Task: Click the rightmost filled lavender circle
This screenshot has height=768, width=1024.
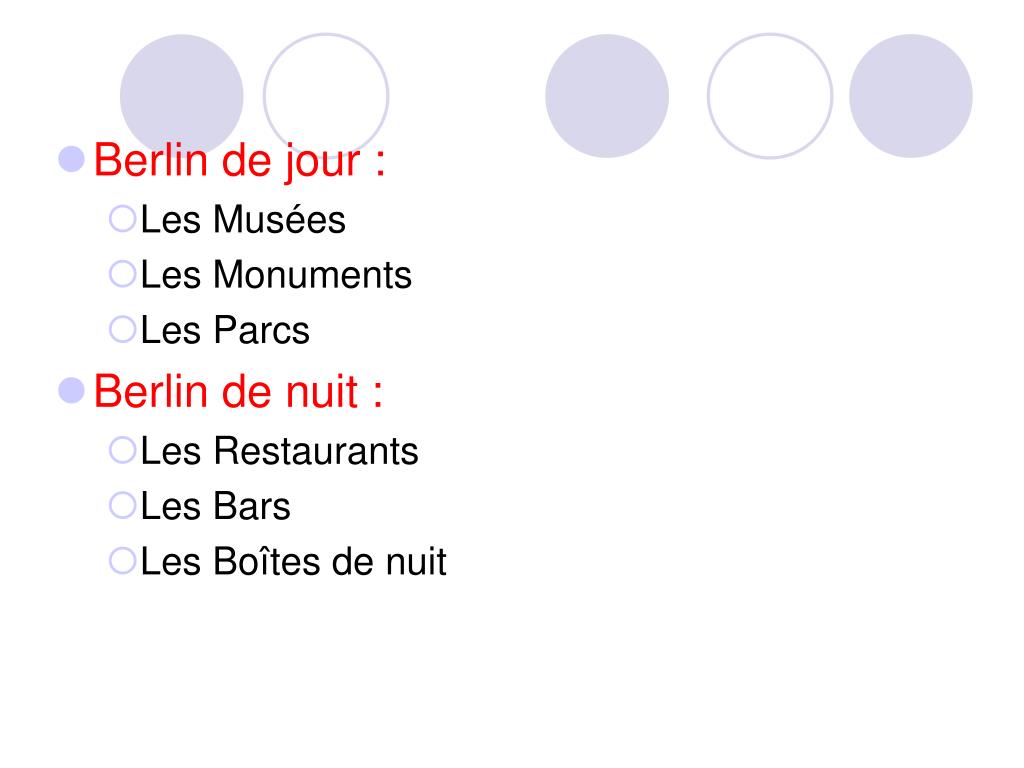Action: 910,96
